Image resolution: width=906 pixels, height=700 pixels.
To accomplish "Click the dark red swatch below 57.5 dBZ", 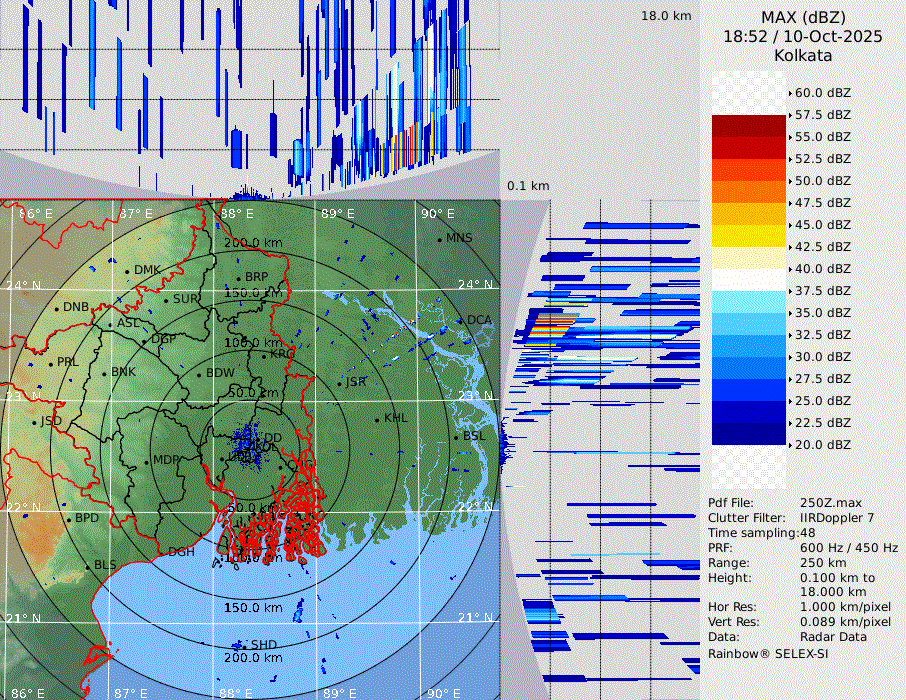I will [749, 126].
